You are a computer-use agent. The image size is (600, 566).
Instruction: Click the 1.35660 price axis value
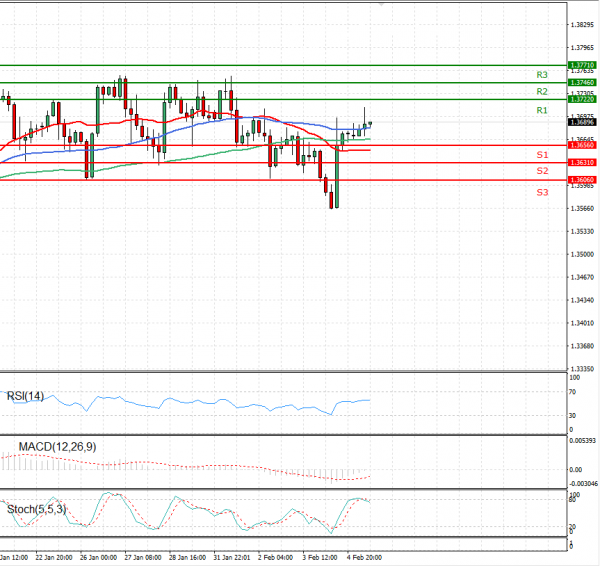(582, 208)
